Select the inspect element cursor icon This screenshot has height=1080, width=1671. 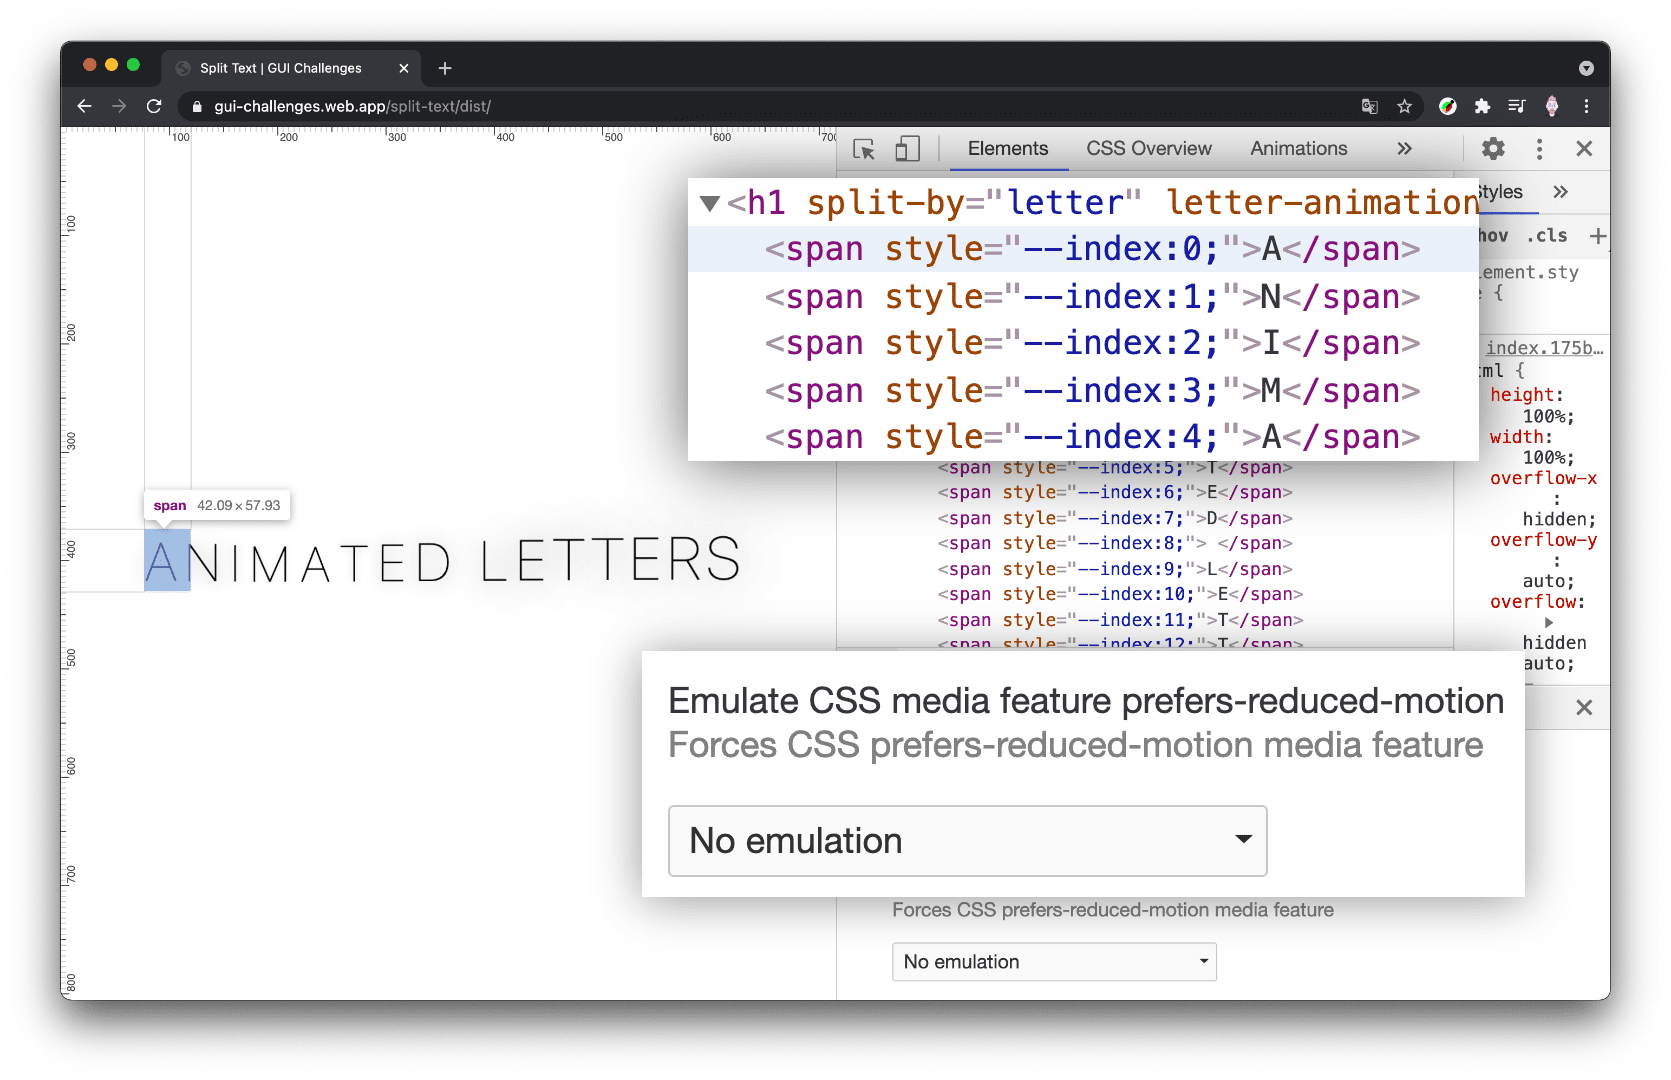point(865,149)
